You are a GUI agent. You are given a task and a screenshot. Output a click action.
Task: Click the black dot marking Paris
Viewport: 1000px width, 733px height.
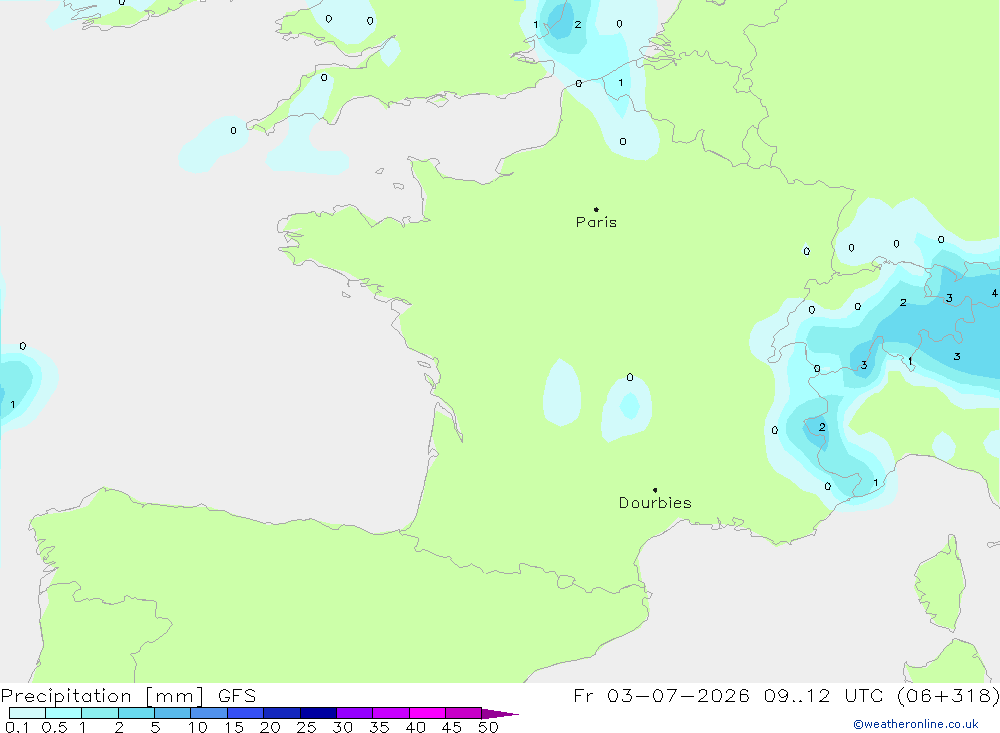(596, 209)
